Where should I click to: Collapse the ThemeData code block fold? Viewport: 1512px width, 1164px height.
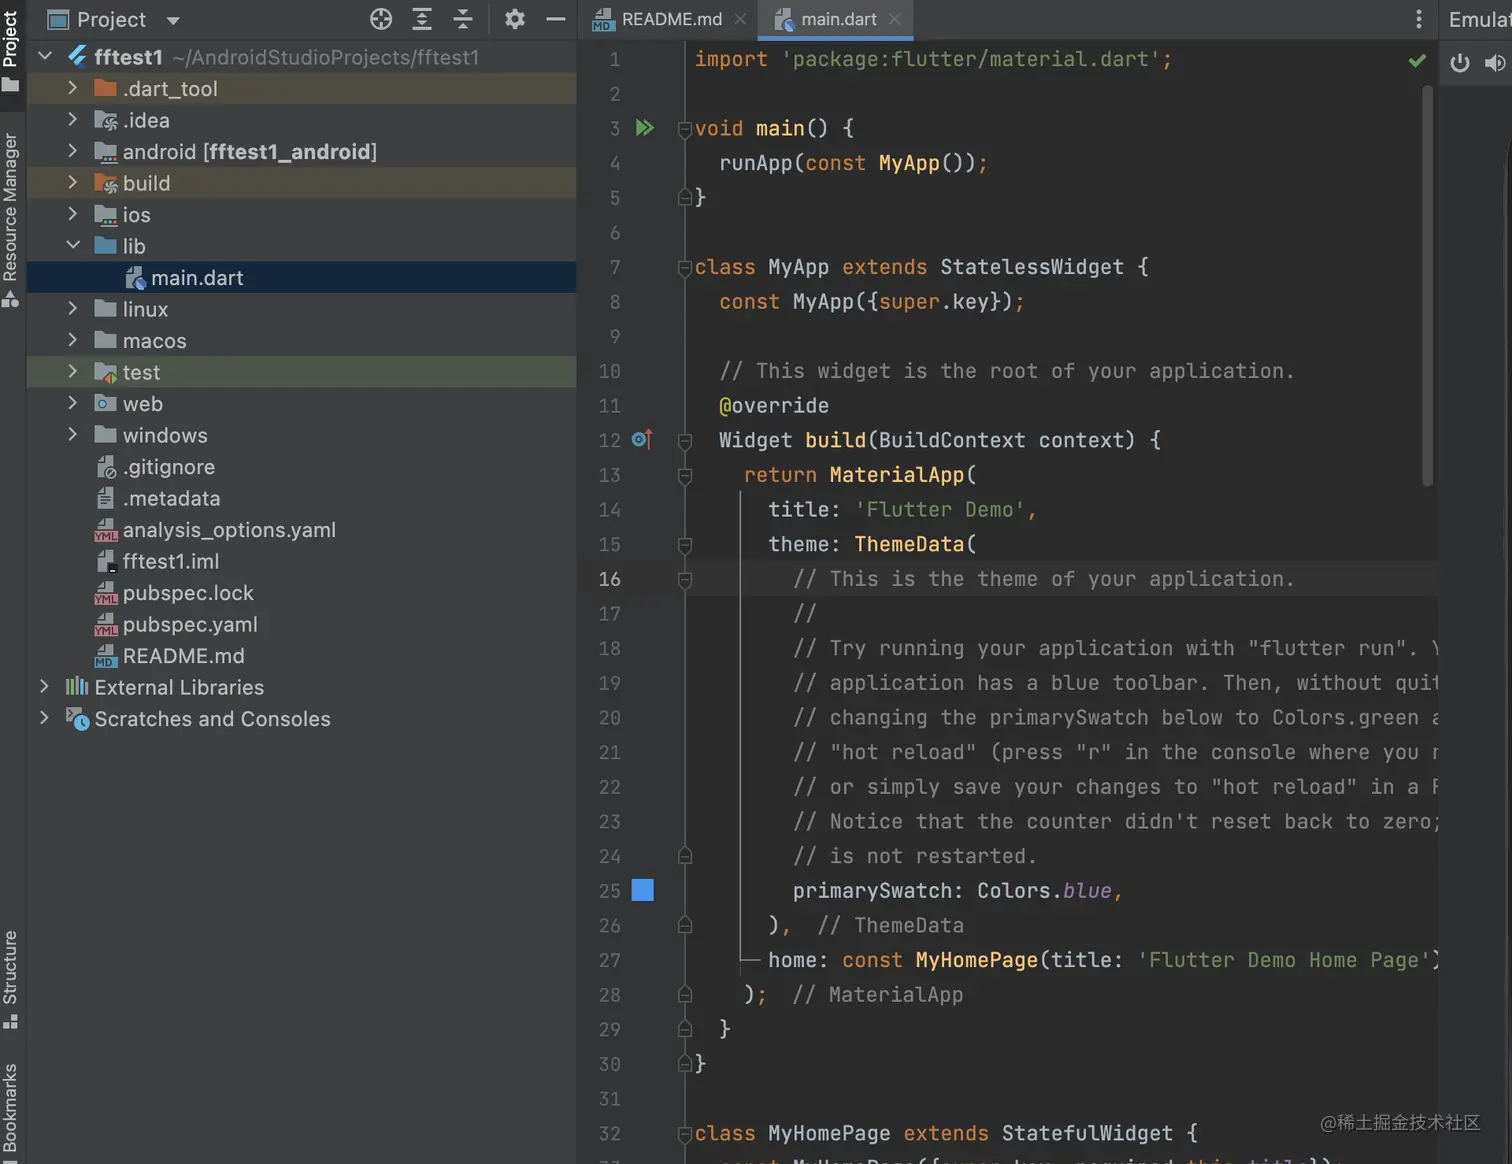click(685, 545)
